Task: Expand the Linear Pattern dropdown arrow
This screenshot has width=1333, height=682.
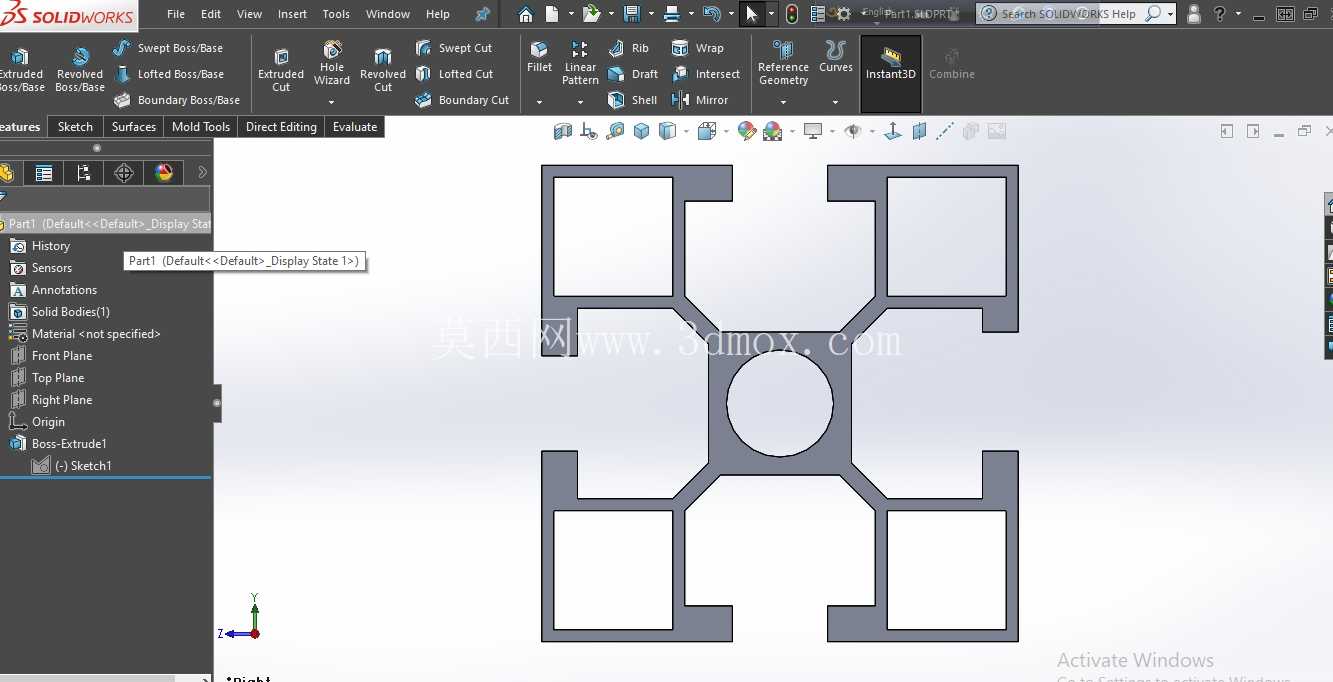Action: (580, 102)
